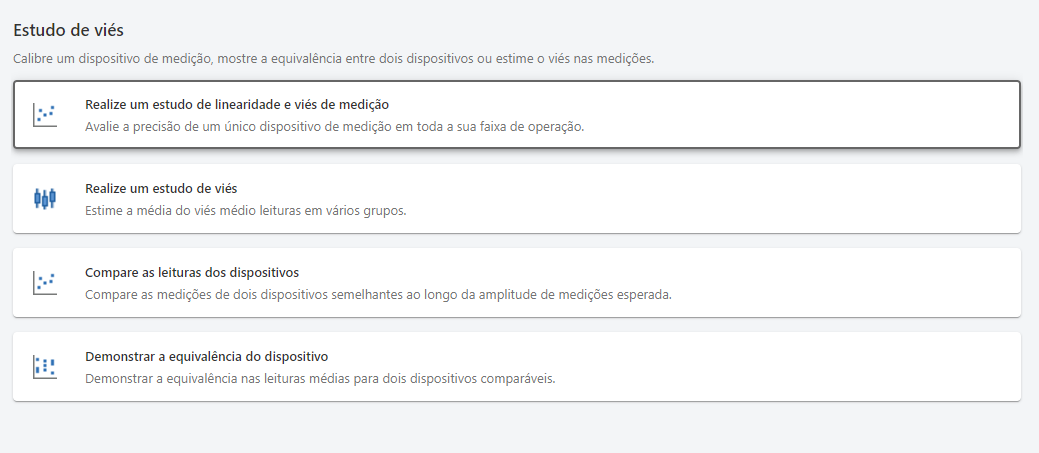Click the dot-grid icon for device equivalence
Image resolution: width=1039 pixels, height=453 pixels.
pos(44,366)
